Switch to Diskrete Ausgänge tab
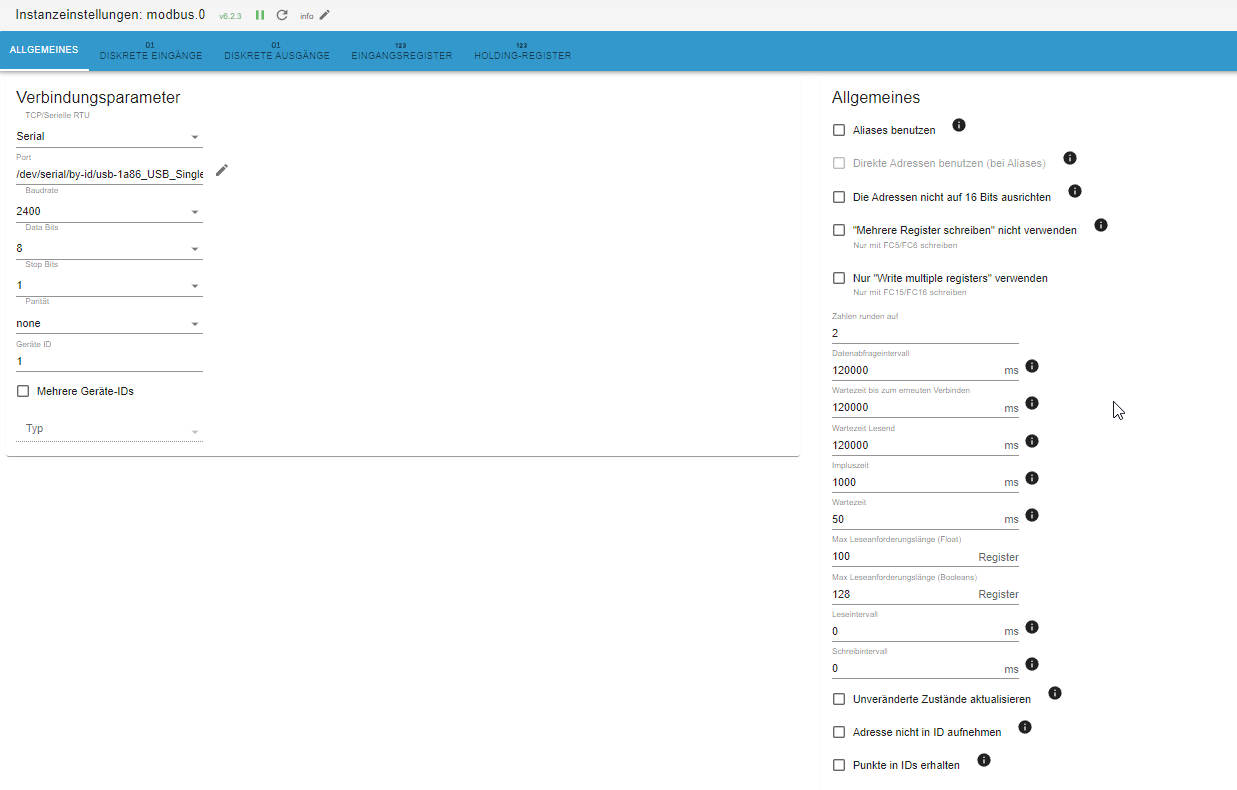 277,51
